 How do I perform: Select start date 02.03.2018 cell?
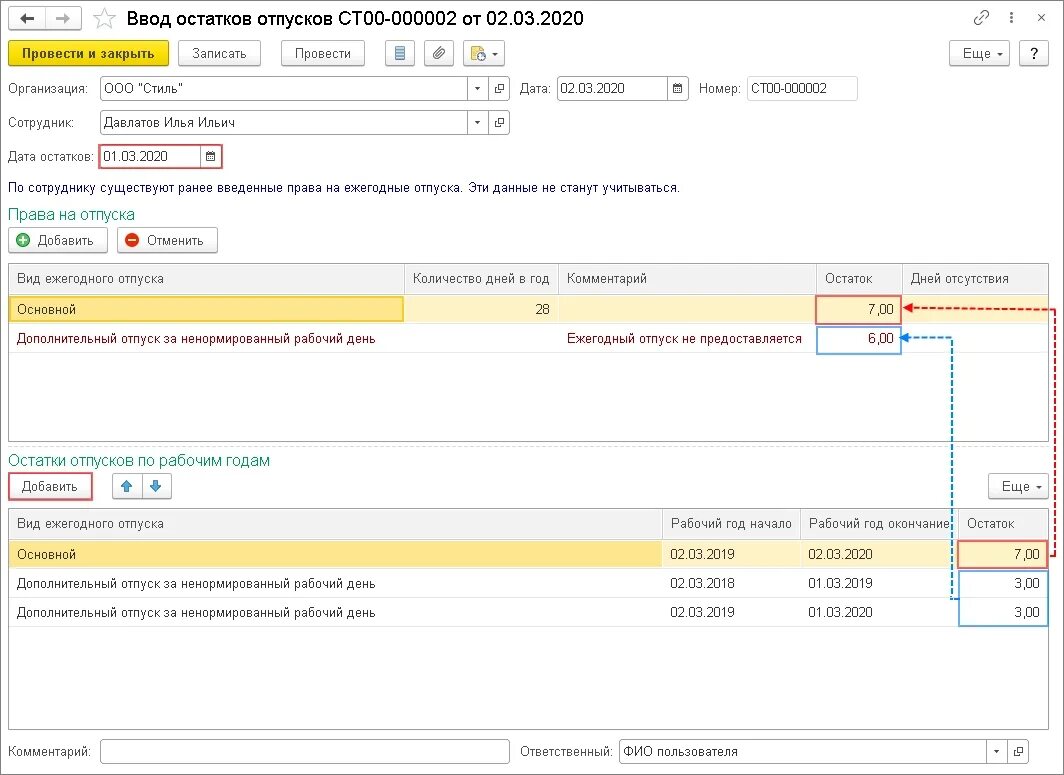731,584
